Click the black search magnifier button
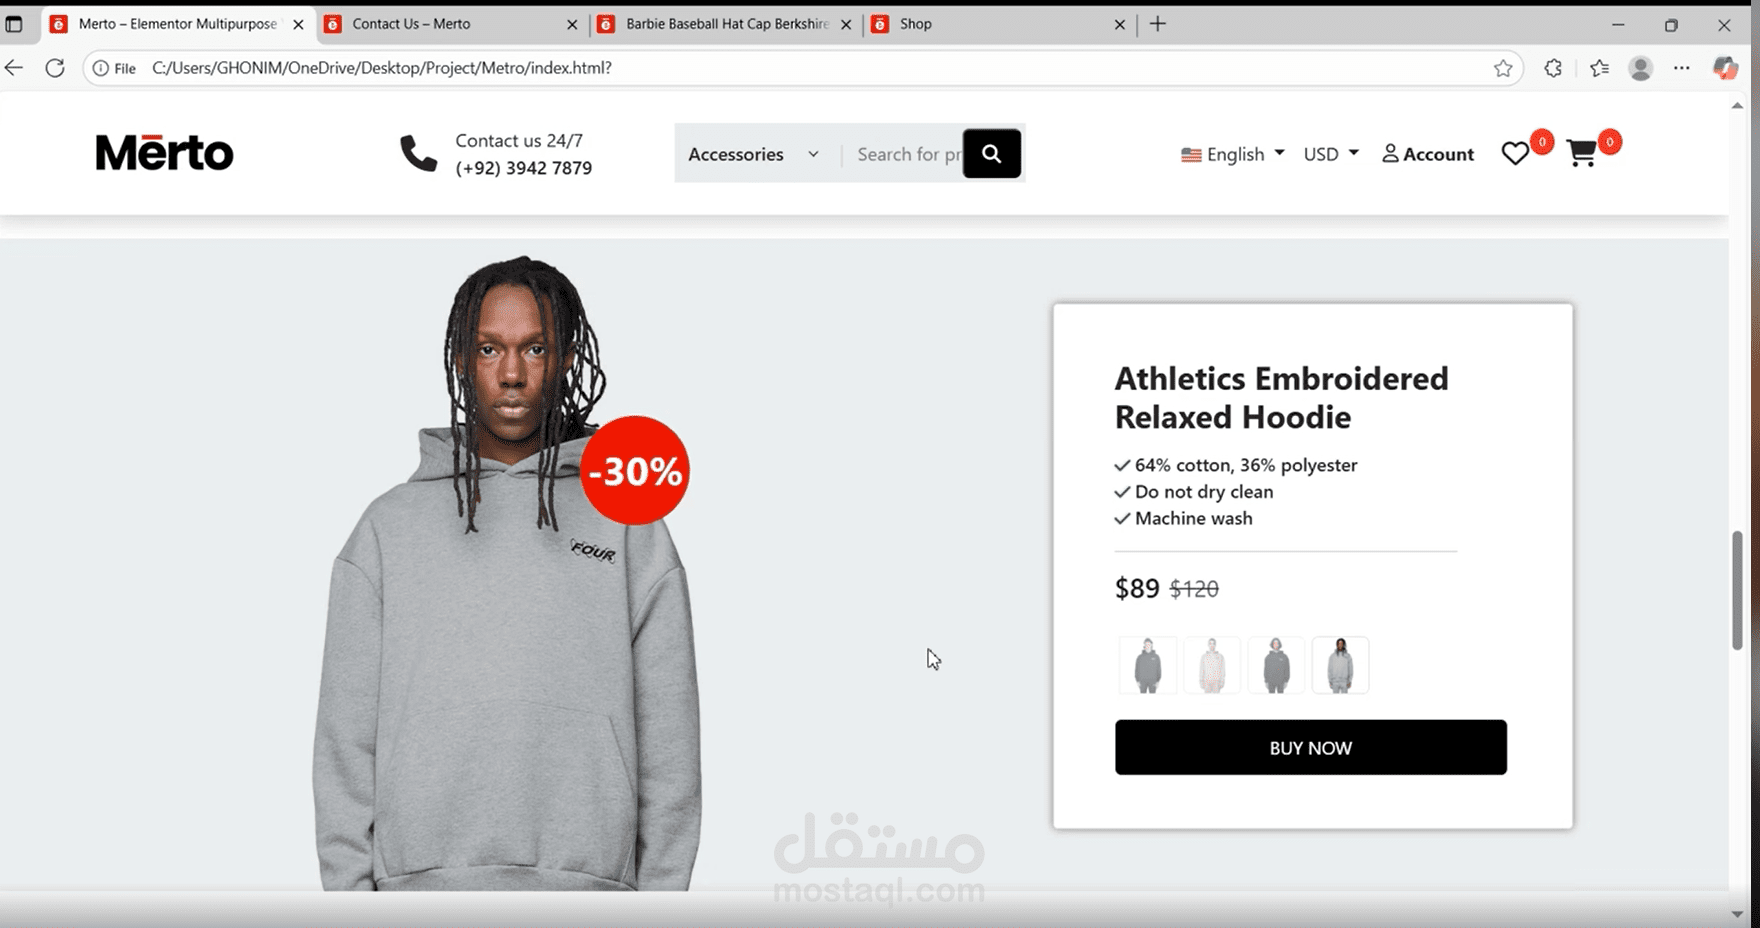This screenshot has height=928, width=1760. [x=991, y=153]
